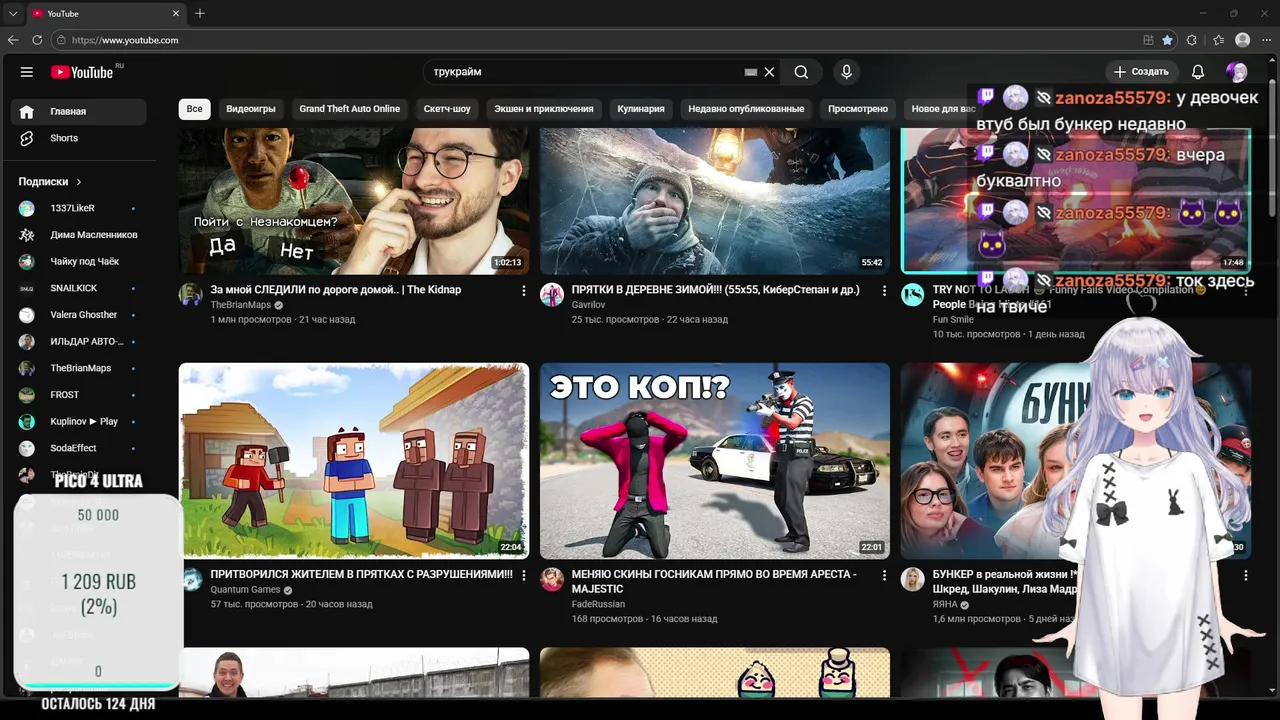Open Quantum Games channel link

(245, 590)
